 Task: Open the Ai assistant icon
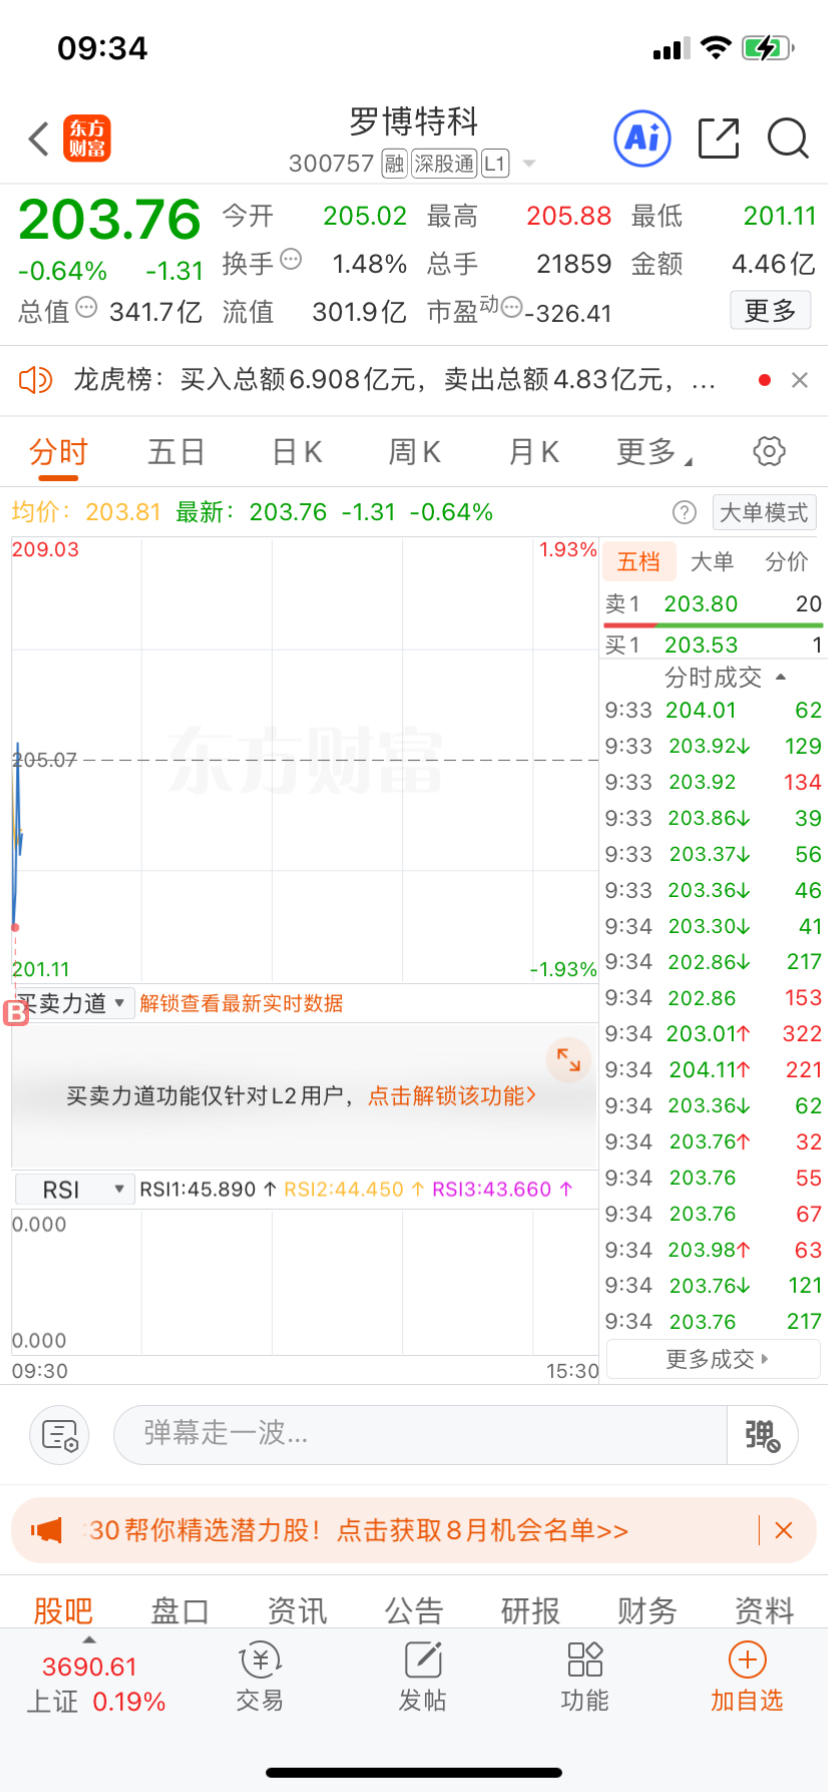[x=642, y=138]
